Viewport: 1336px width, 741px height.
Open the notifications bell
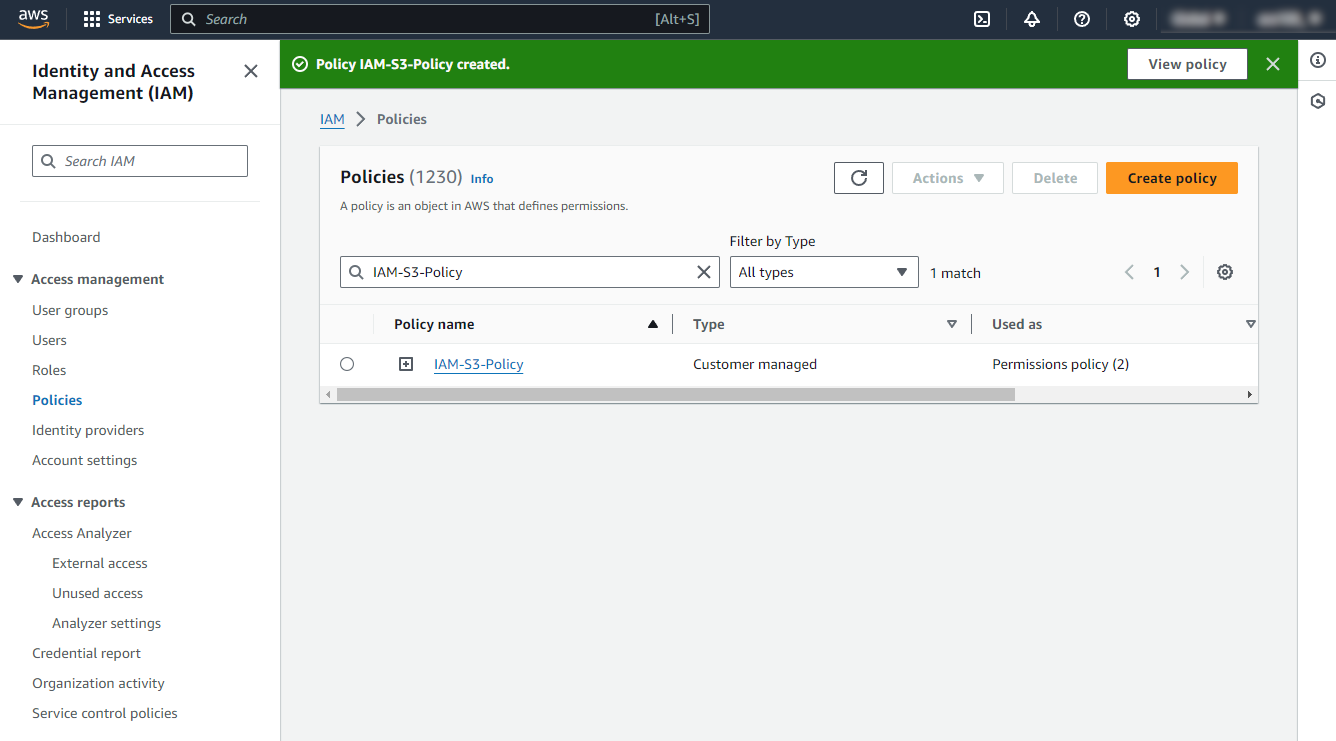point(1031,18)
